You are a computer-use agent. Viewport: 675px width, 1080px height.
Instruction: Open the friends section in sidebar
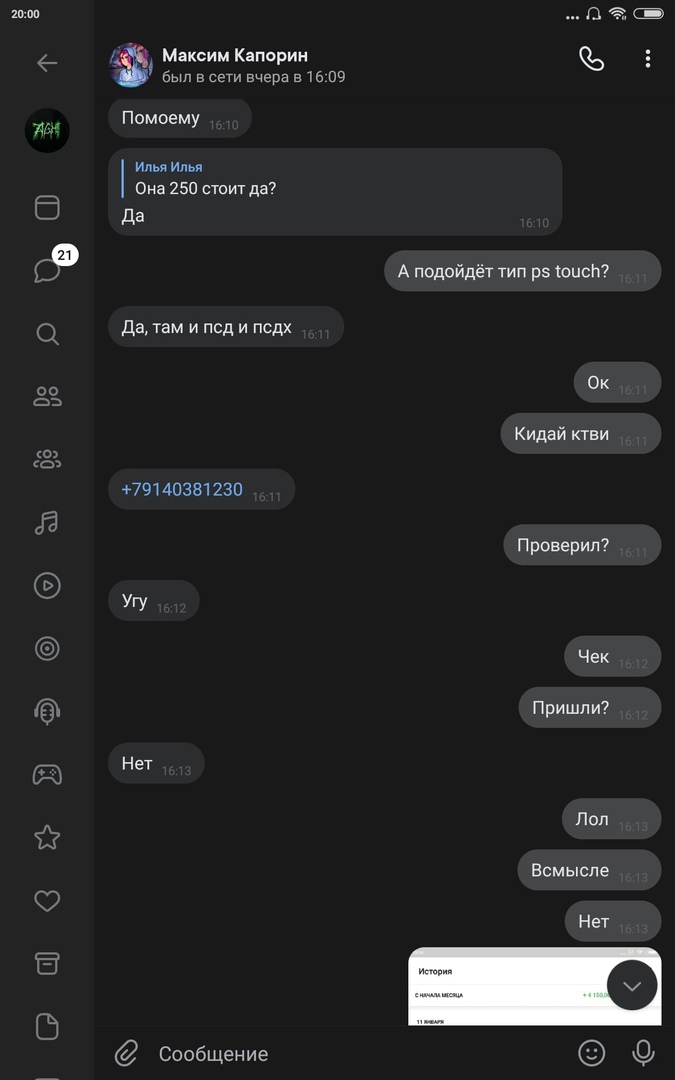coord(47,397)
